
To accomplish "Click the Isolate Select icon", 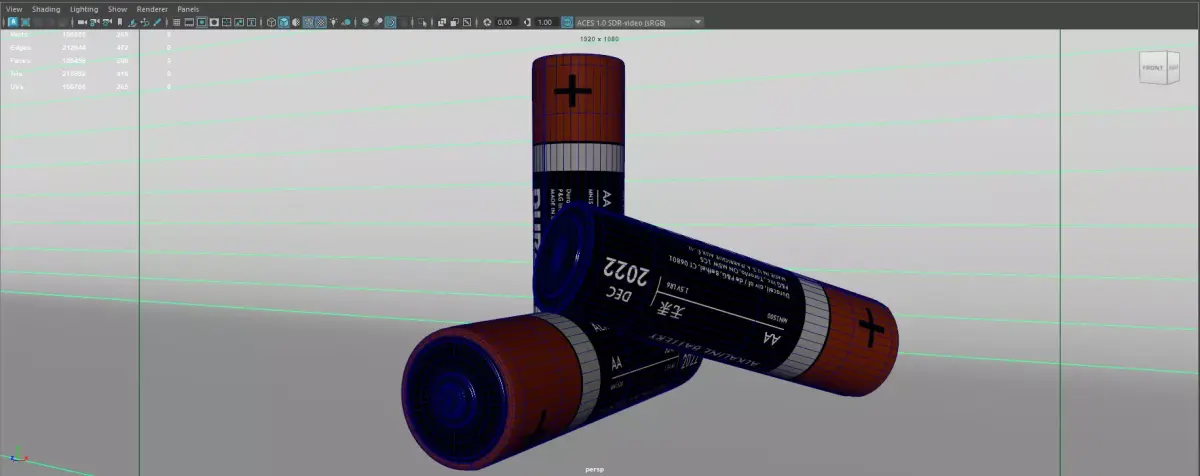I will [x=422, y=22].
